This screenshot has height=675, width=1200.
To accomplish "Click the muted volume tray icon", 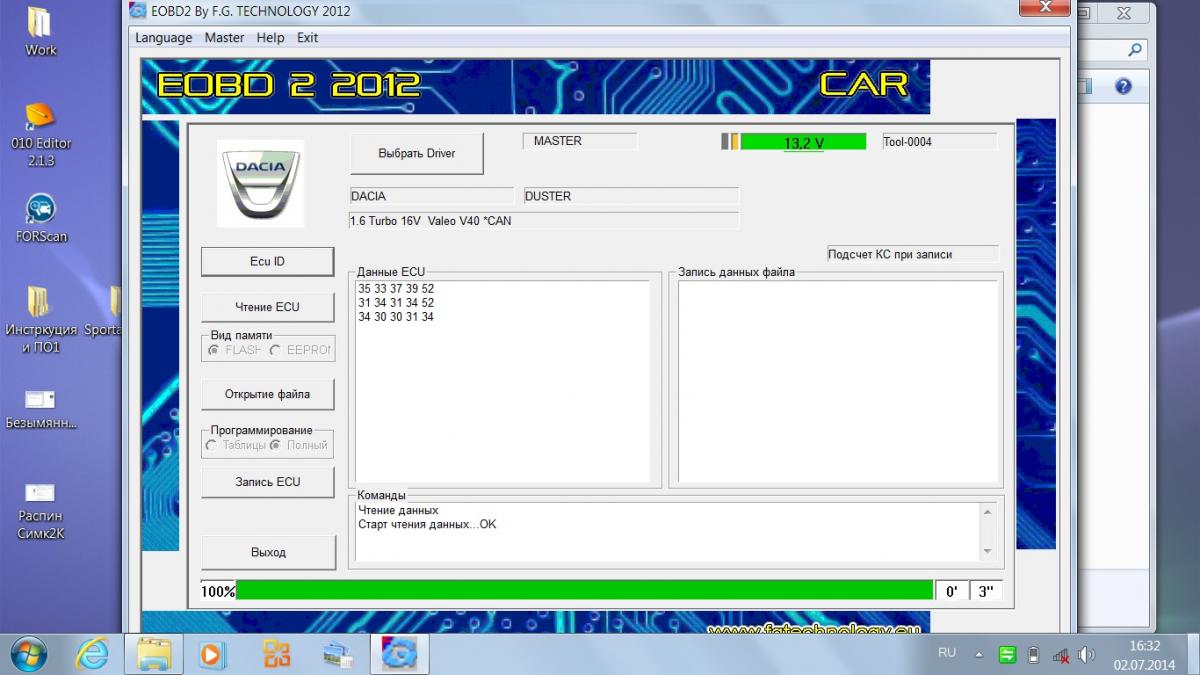I will [x=1088, y=655].
